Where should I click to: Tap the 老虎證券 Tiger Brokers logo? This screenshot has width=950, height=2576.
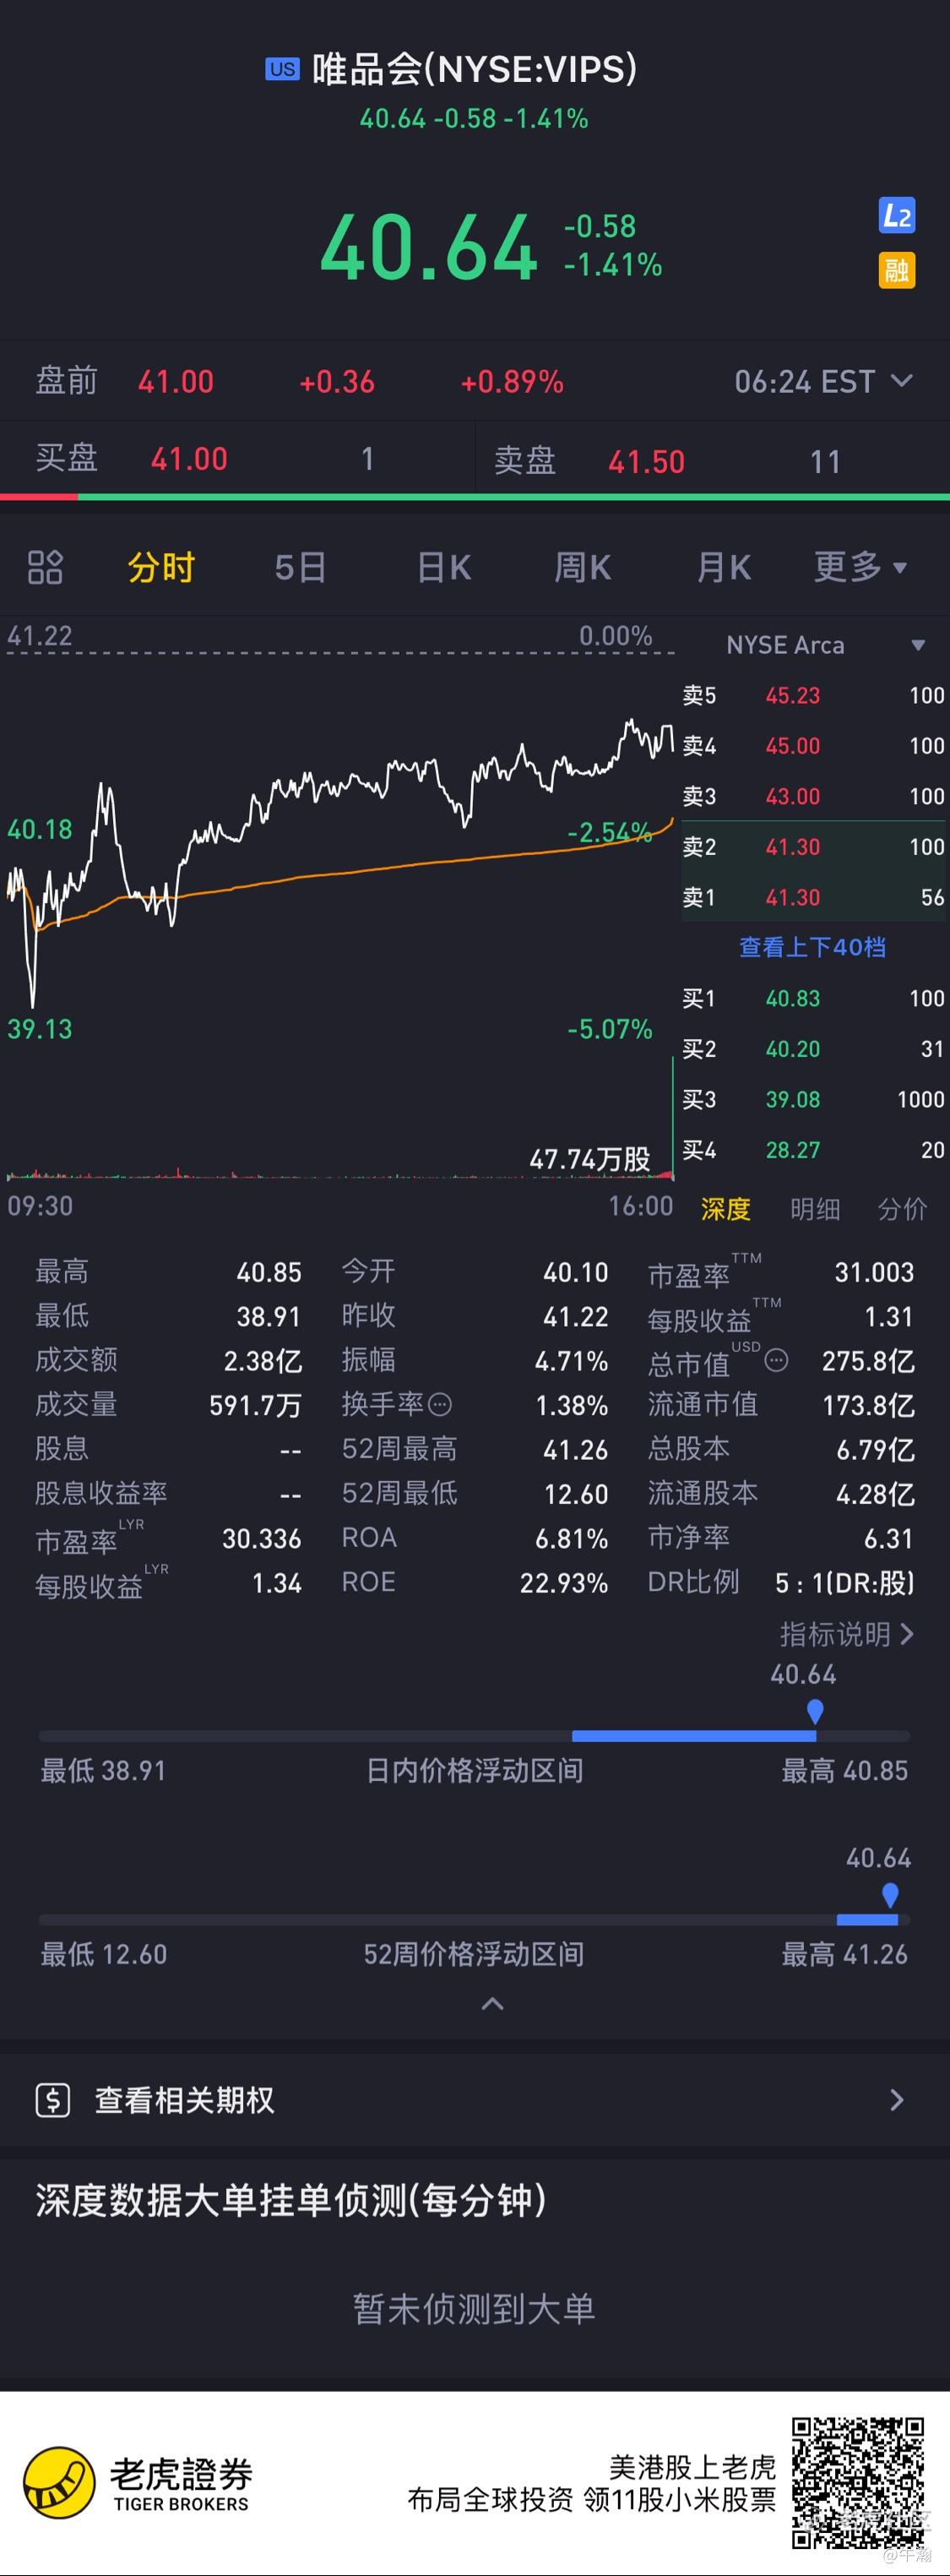[x=137, y=2482]
